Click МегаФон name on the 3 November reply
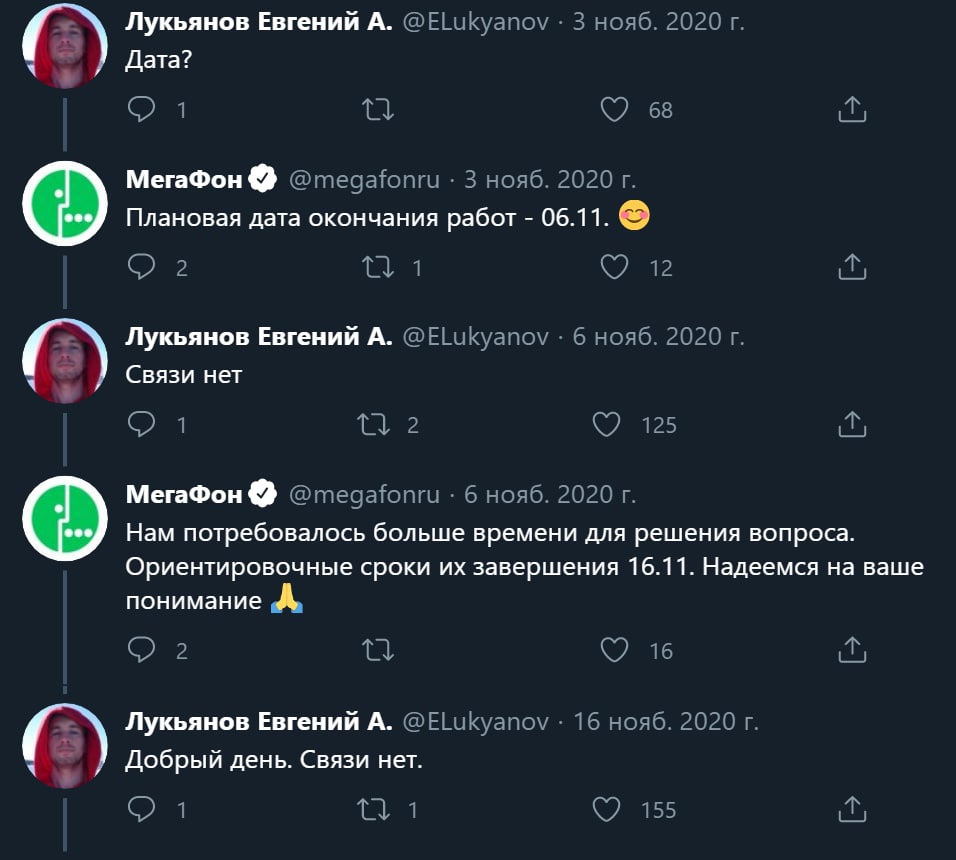The height and width of the screenshot is (860, 956). tap(183, 180)
